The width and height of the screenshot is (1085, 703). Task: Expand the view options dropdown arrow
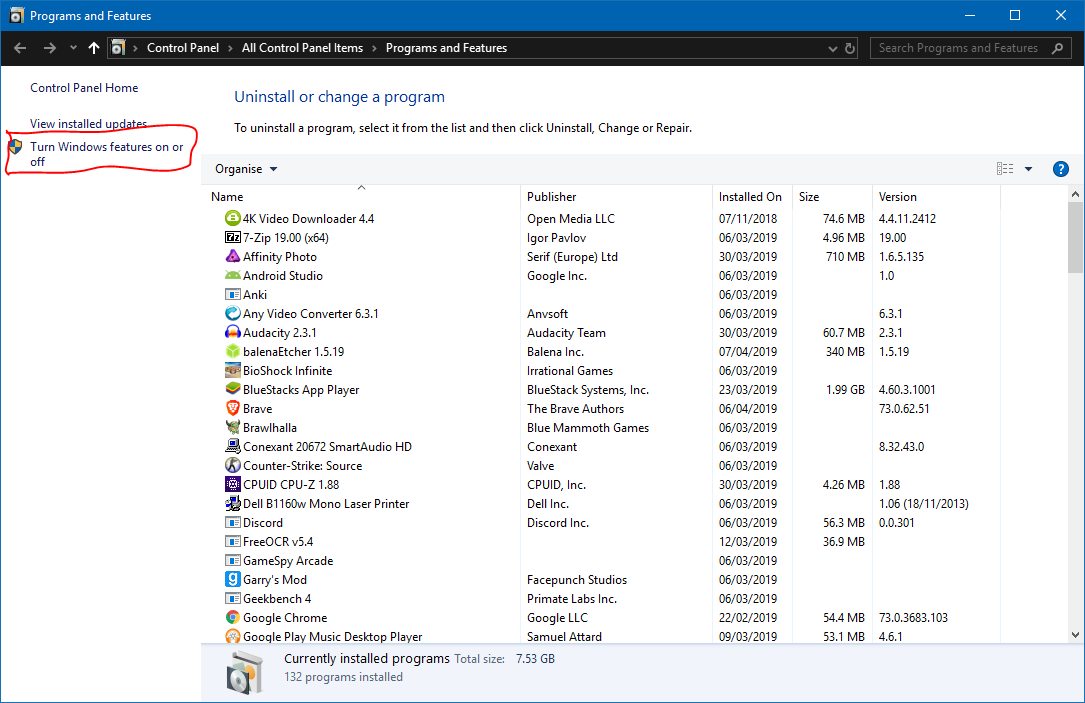(1028, 169)
